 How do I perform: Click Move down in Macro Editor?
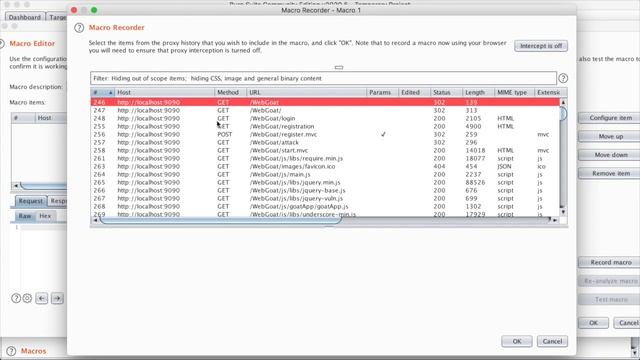pyautogui.click(x=610, y=155)
